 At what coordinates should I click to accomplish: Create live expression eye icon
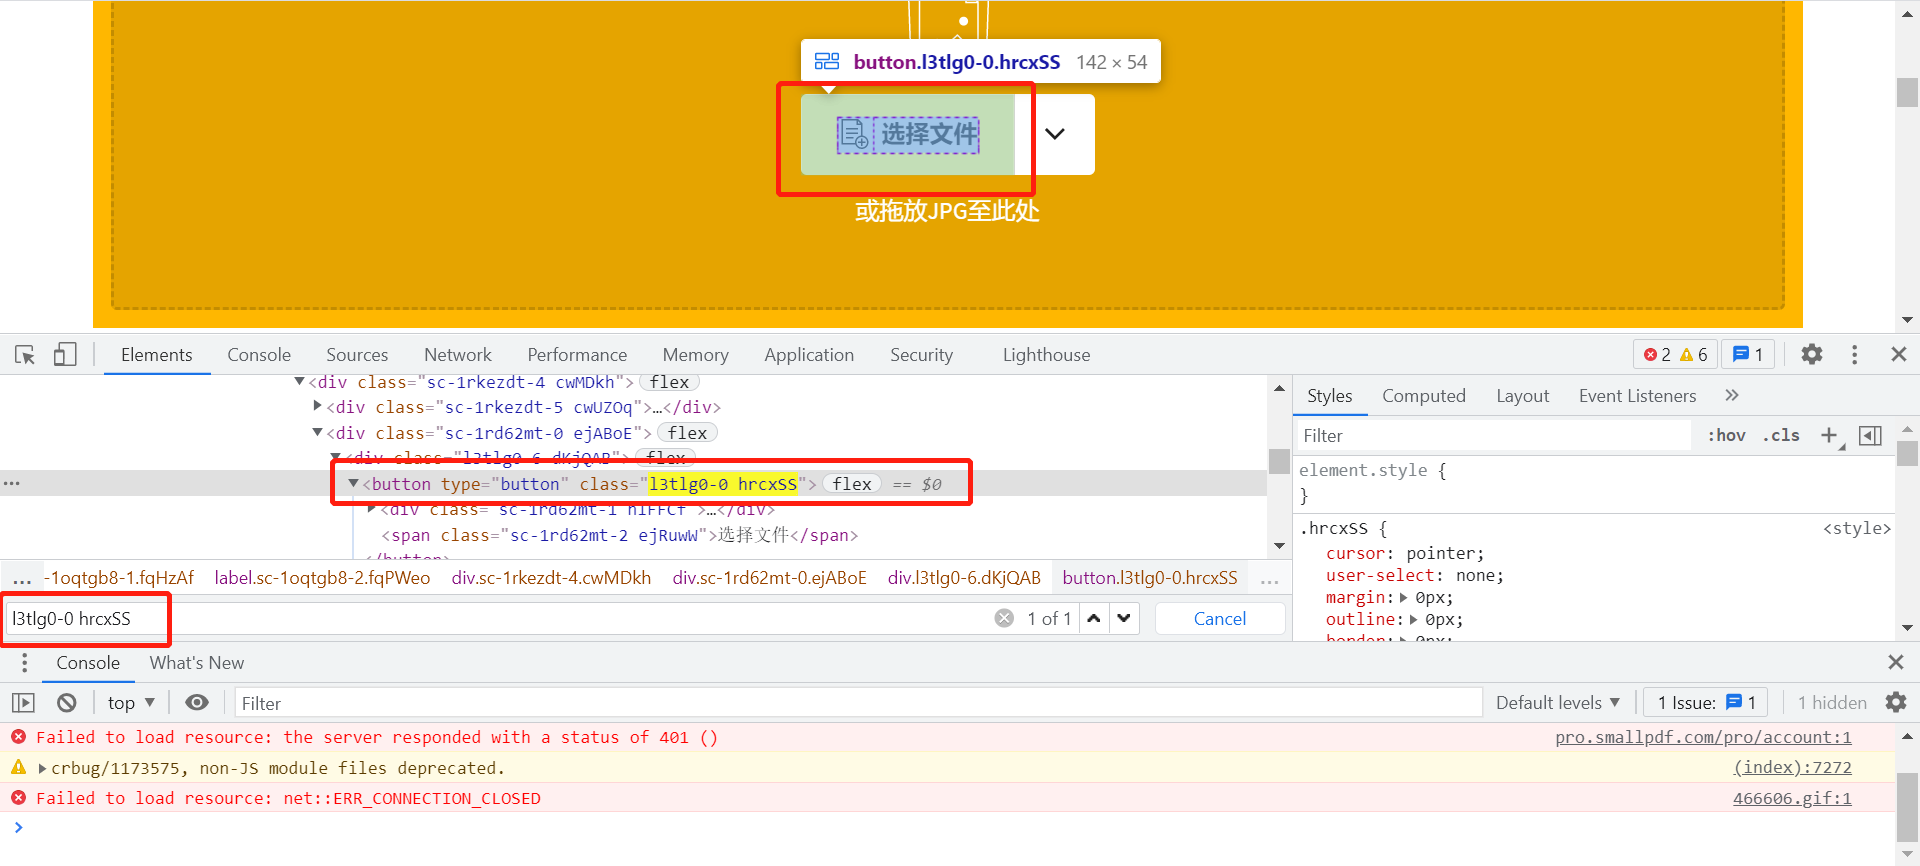click(x=197, y=703)
